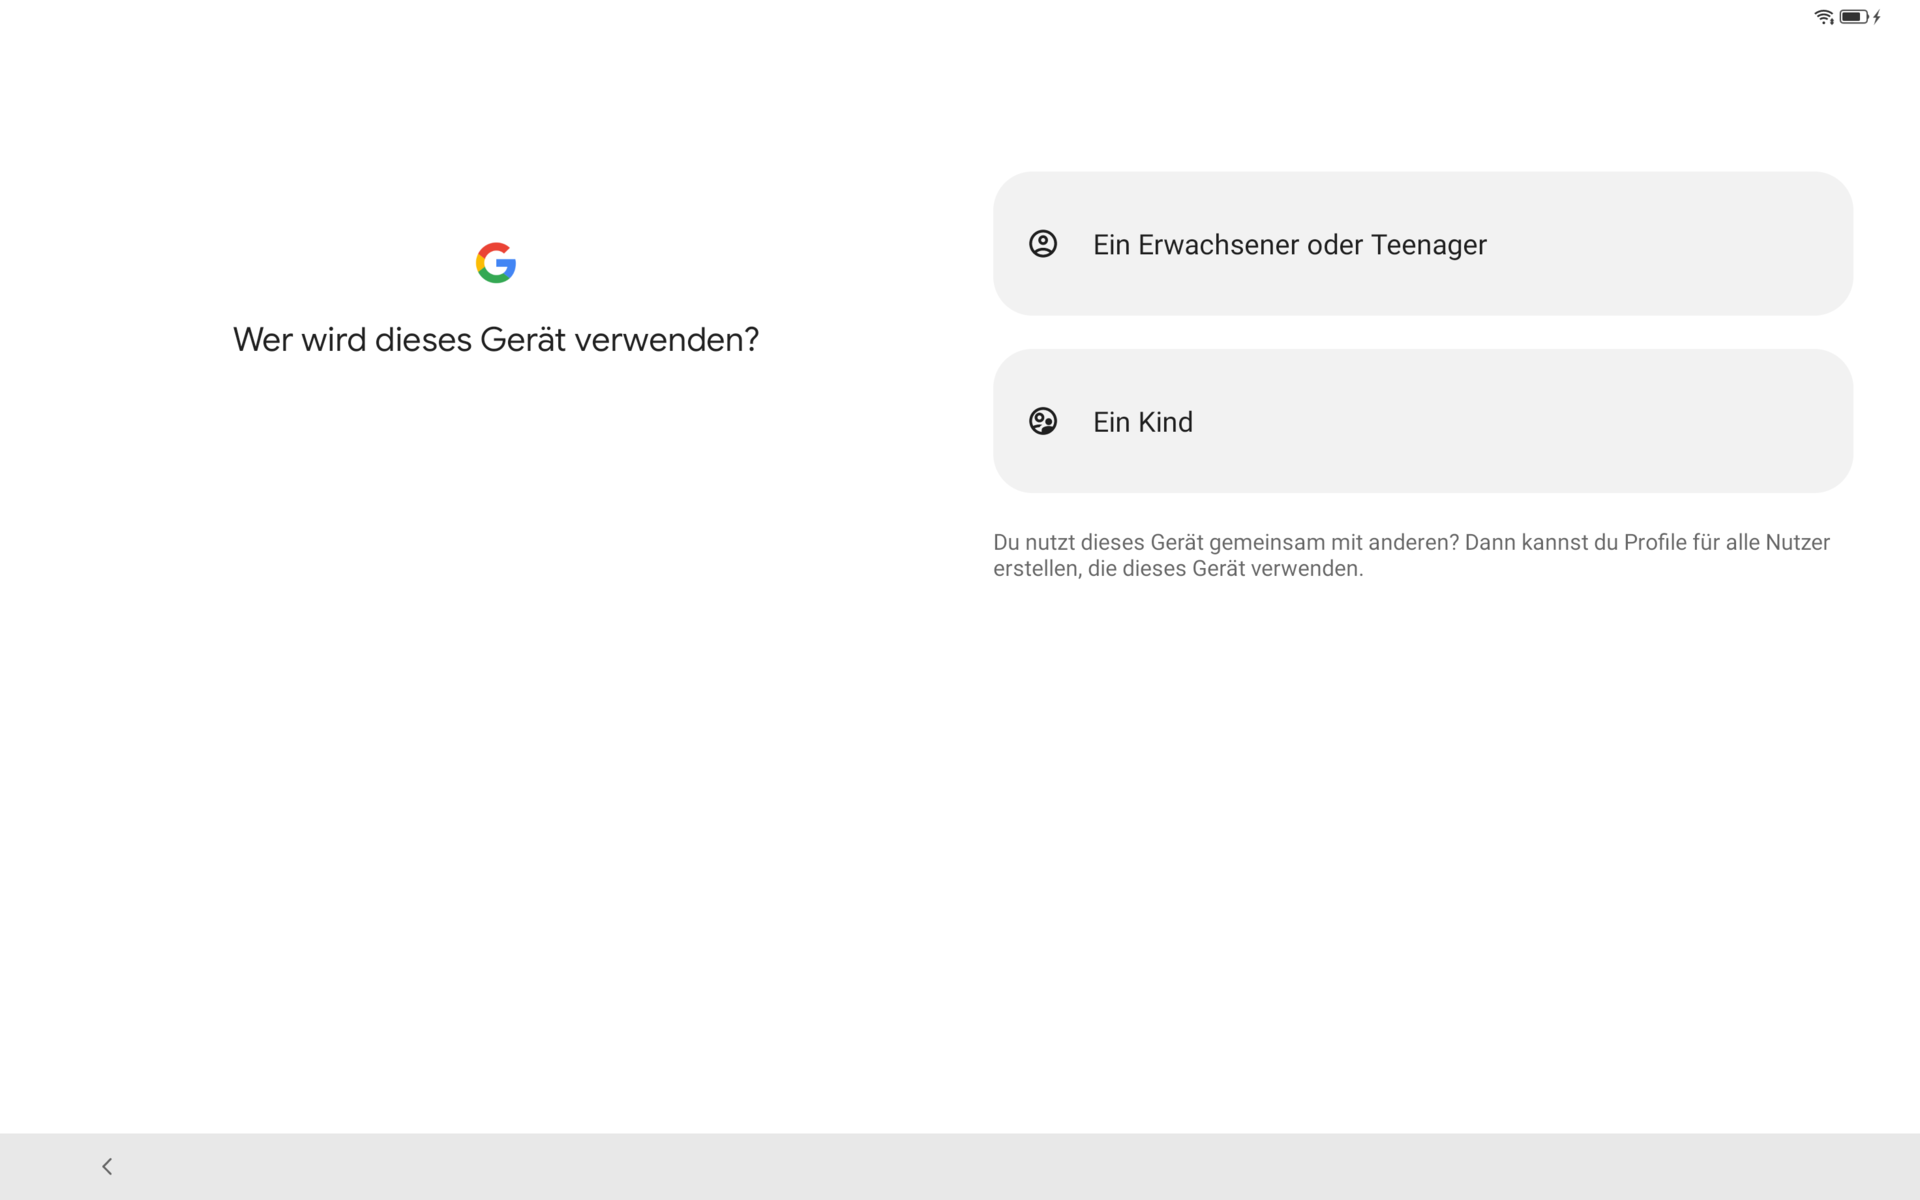1920x1200 pixels.
Task: Click the Google logo
Action: tap(496, 263)
